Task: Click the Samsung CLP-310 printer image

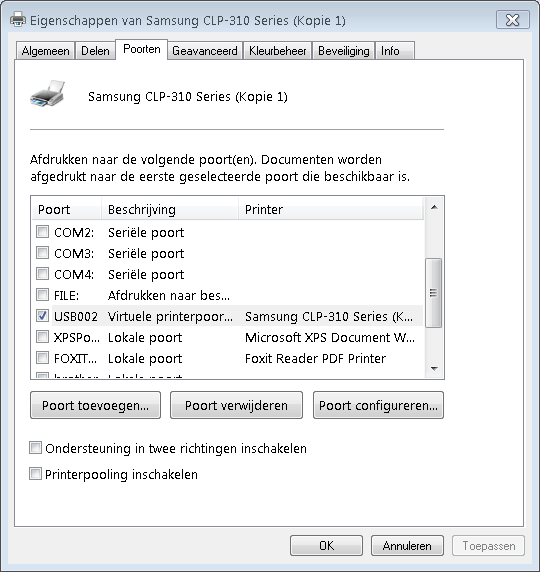Action: click(48, 94)
